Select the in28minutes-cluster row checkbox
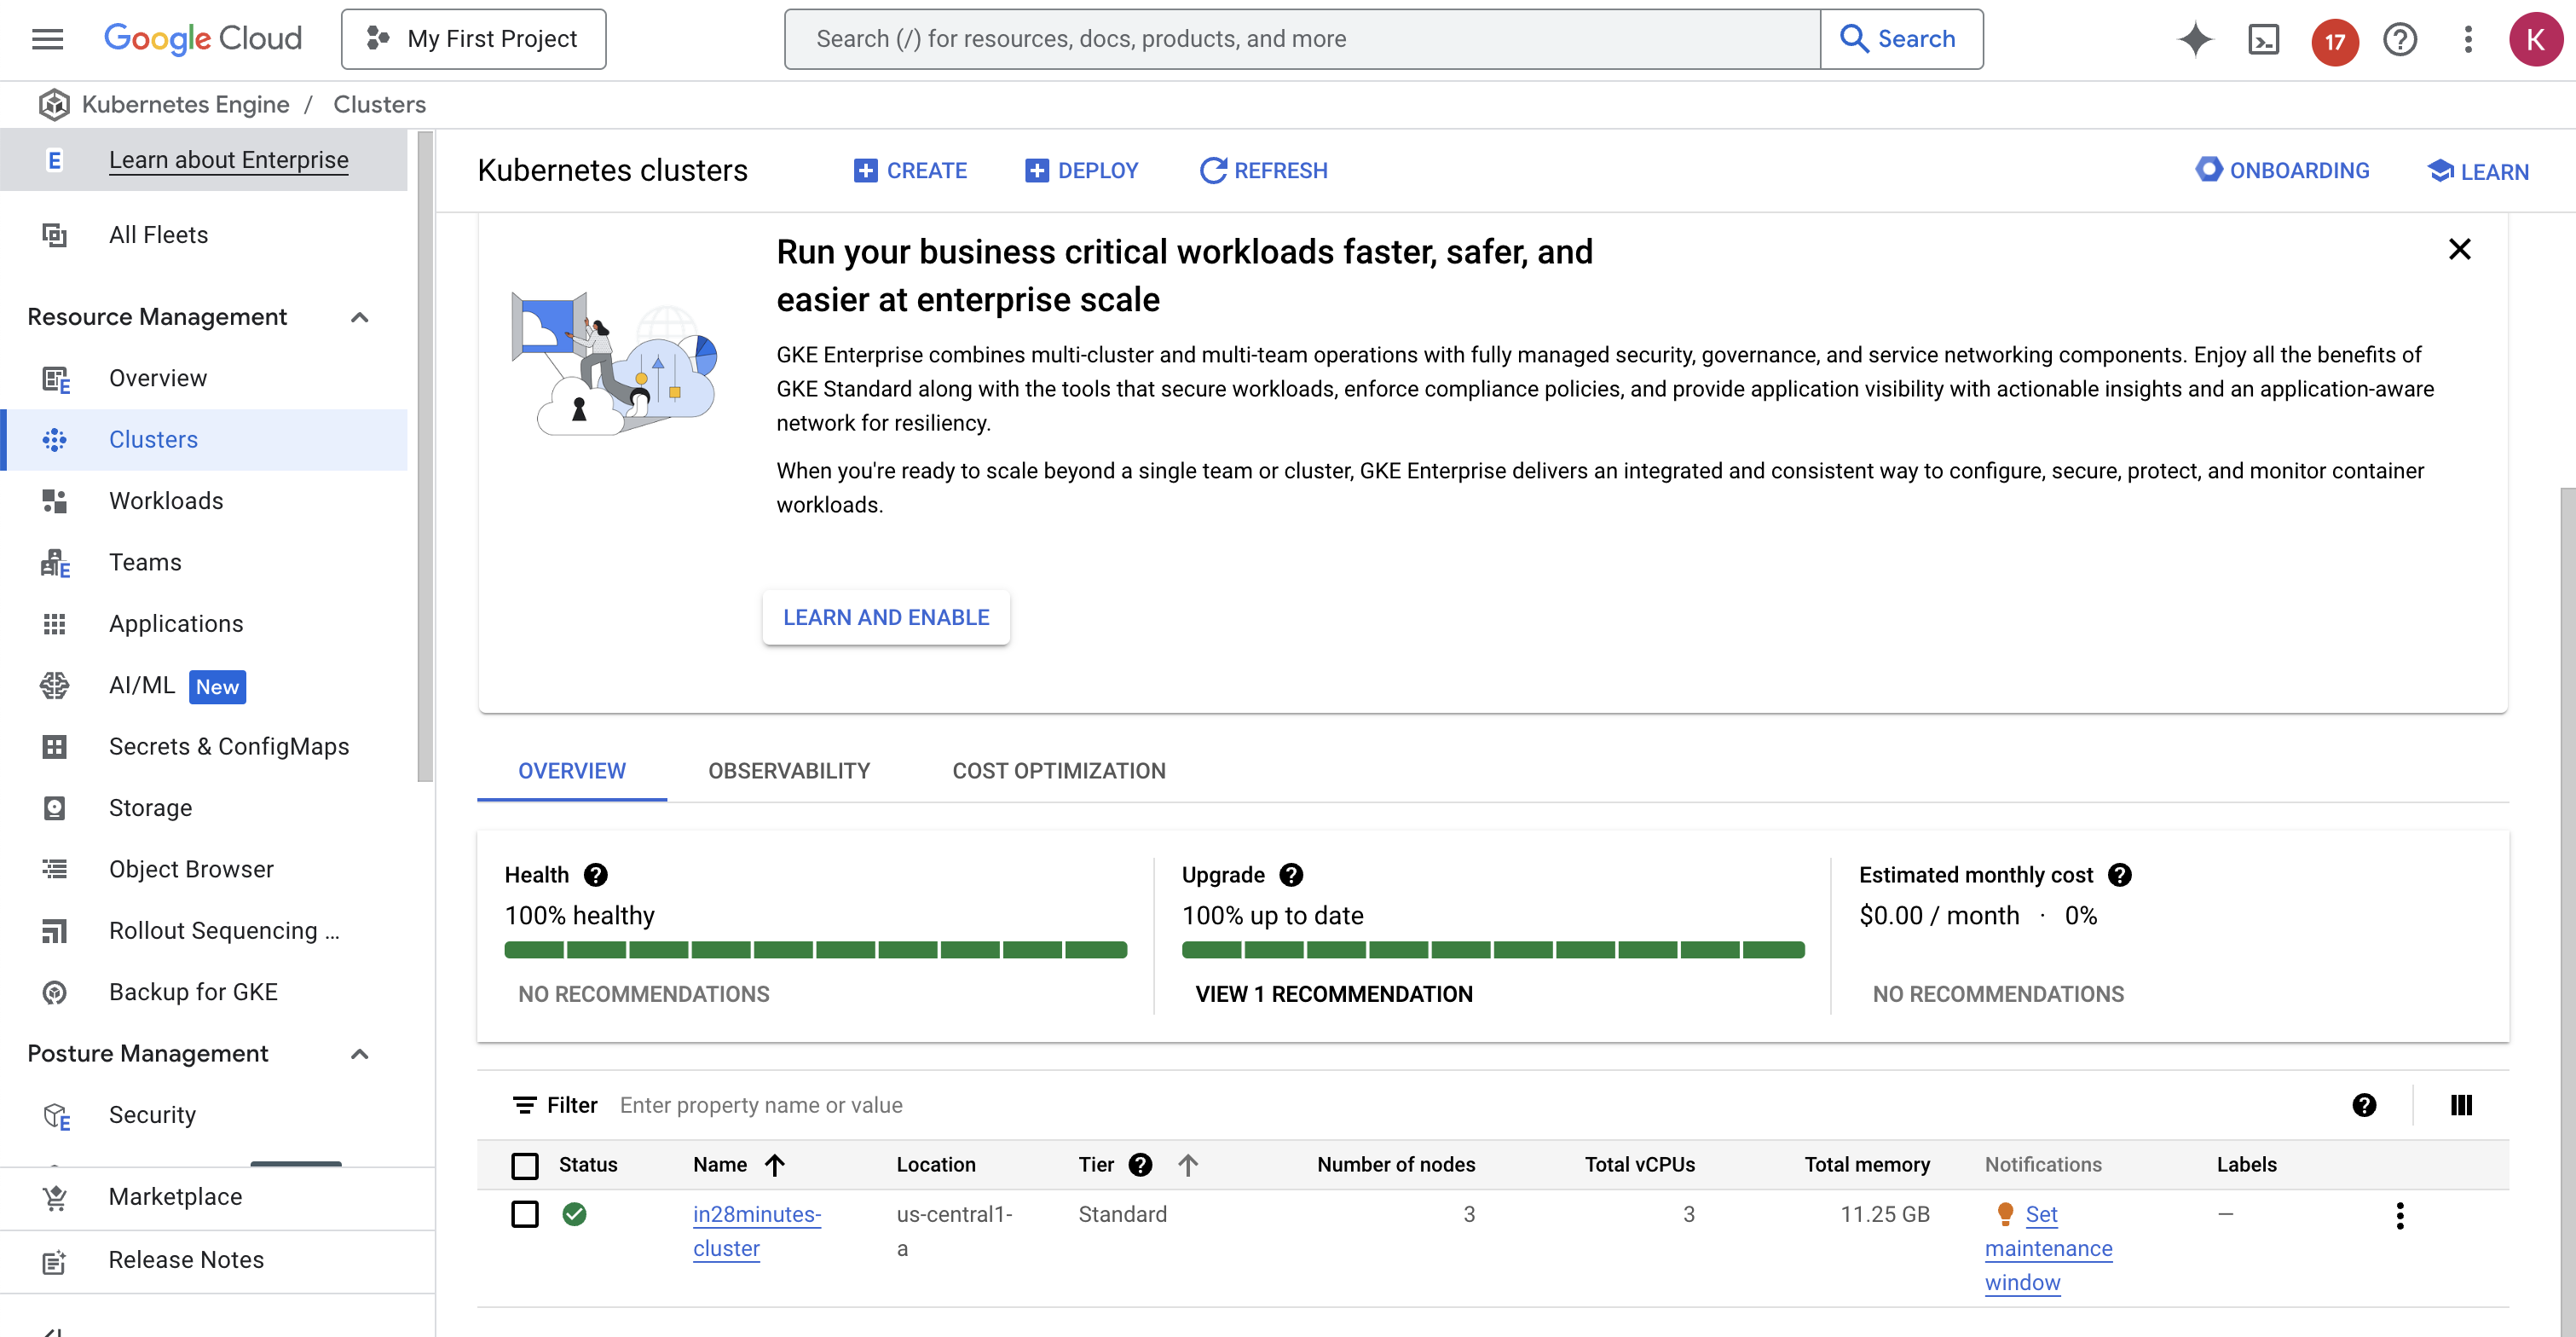 click(x=525, y=1214)
